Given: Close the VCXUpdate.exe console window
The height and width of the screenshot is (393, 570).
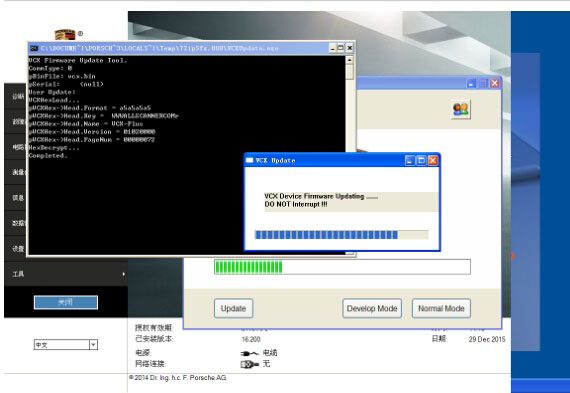Looking at the screenshot, I should tap(349, 48).
